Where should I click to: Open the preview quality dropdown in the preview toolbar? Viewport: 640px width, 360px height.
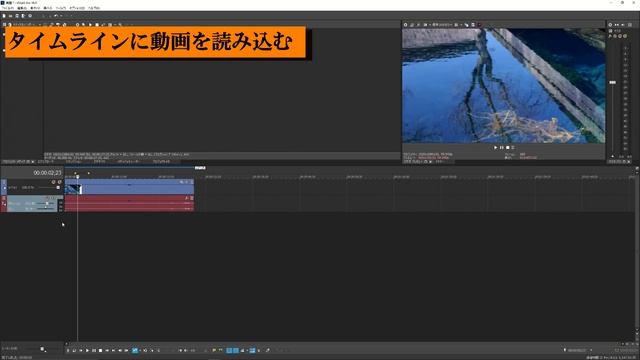(442, 25)
